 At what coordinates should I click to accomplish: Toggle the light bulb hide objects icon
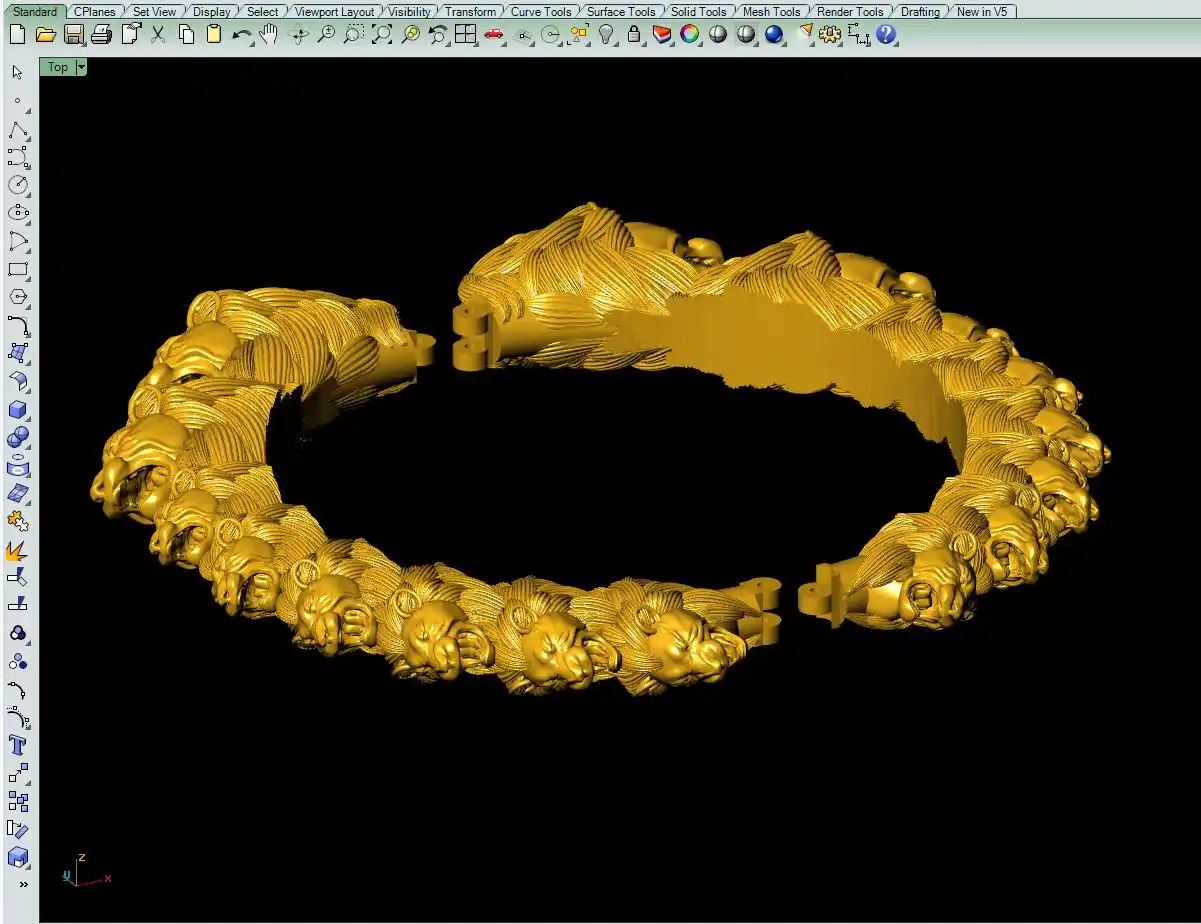(x=606, y=35)
